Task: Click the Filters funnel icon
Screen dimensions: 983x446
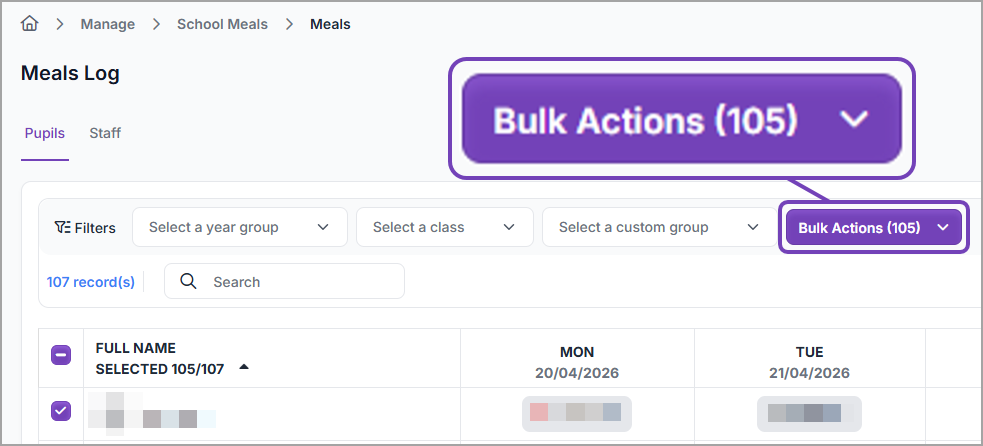Action: coord(62,228)
